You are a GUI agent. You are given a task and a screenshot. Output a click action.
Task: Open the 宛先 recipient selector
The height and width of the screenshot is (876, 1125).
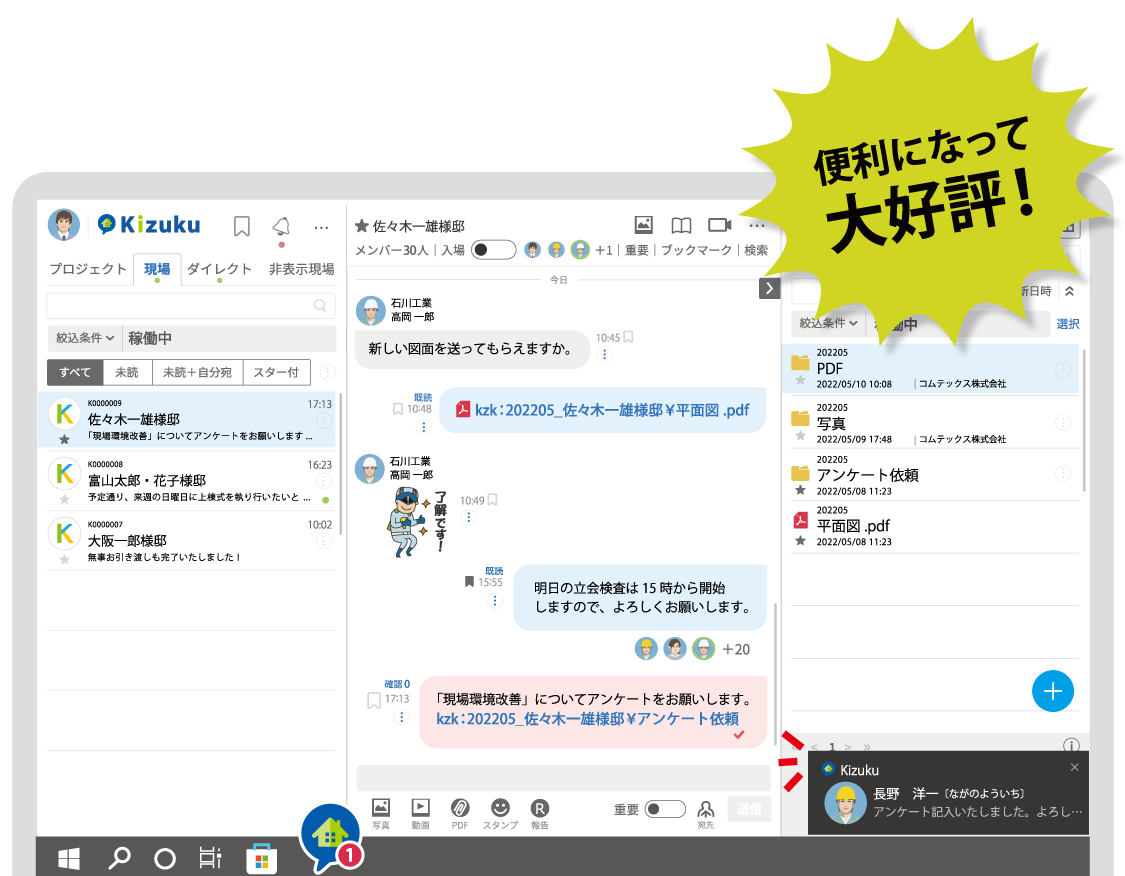705,810
